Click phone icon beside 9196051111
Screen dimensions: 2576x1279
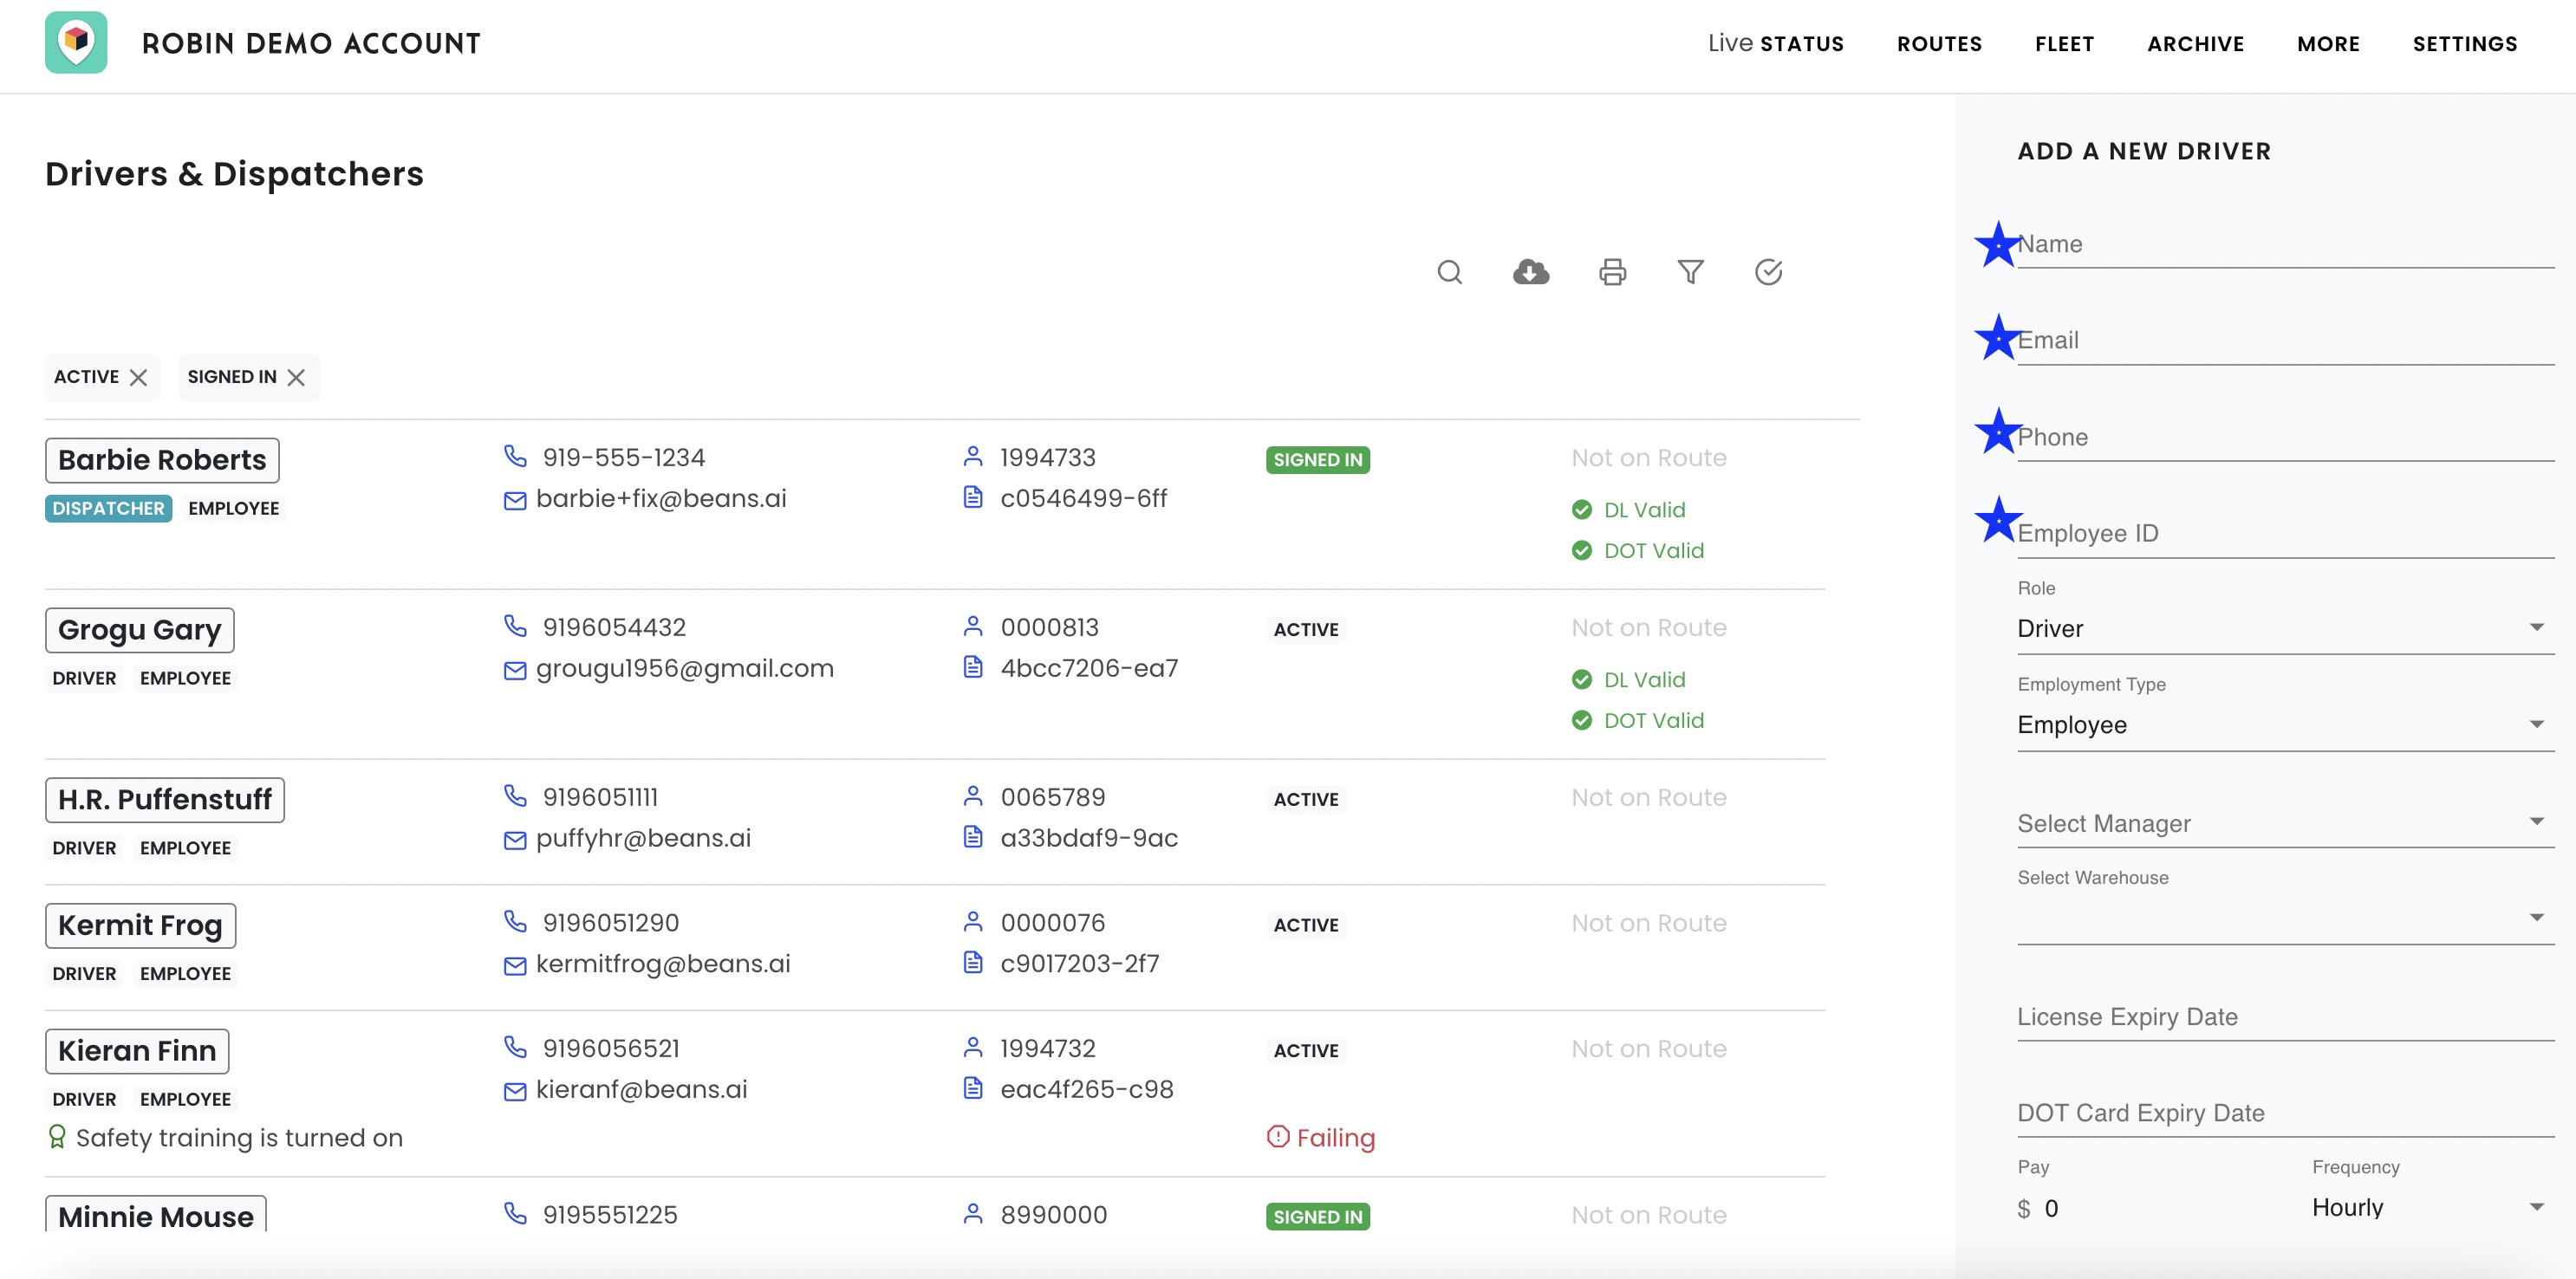click(515, 796)
